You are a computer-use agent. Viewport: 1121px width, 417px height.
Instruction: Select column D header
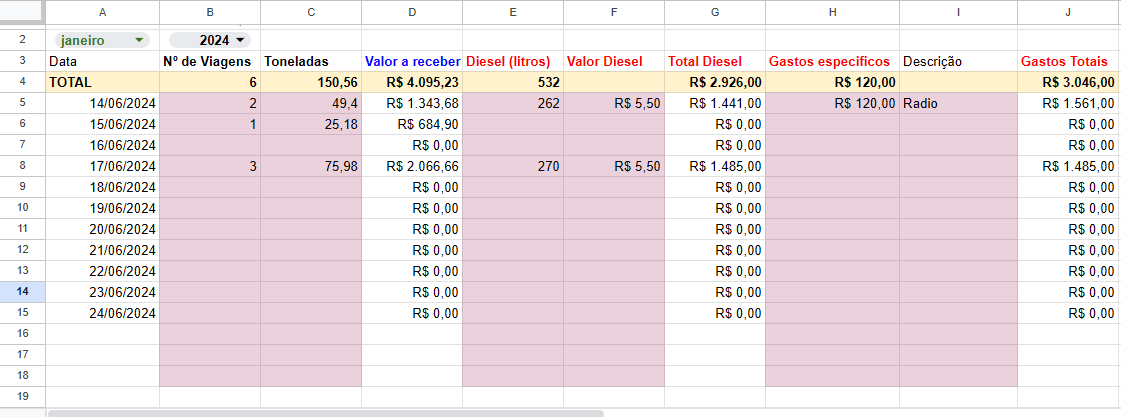412,11
